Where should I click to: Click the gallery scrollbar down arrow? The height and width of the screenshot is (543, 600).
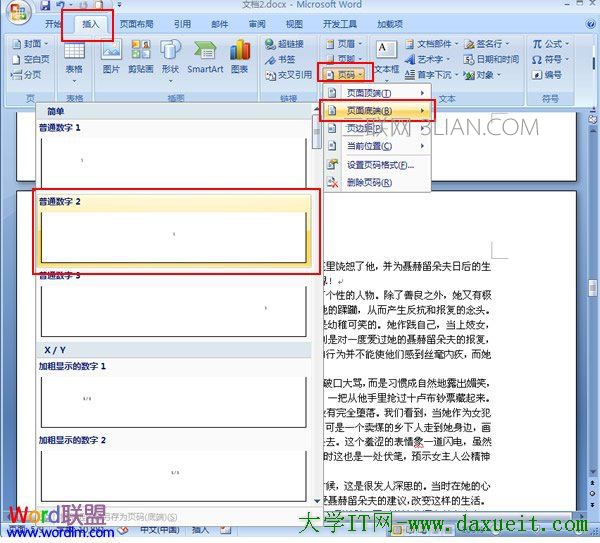point(317,501)
